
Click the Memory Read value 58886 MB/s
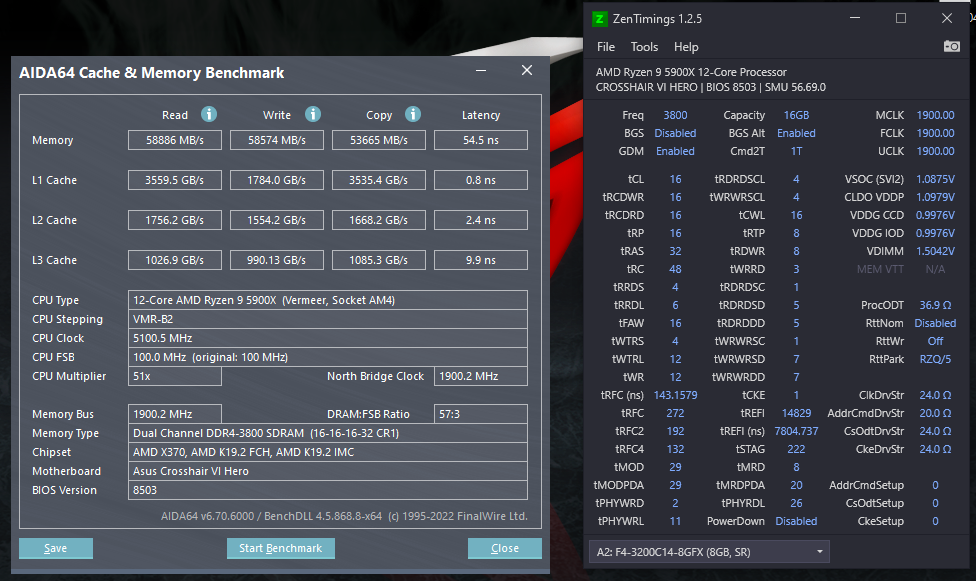175,140
